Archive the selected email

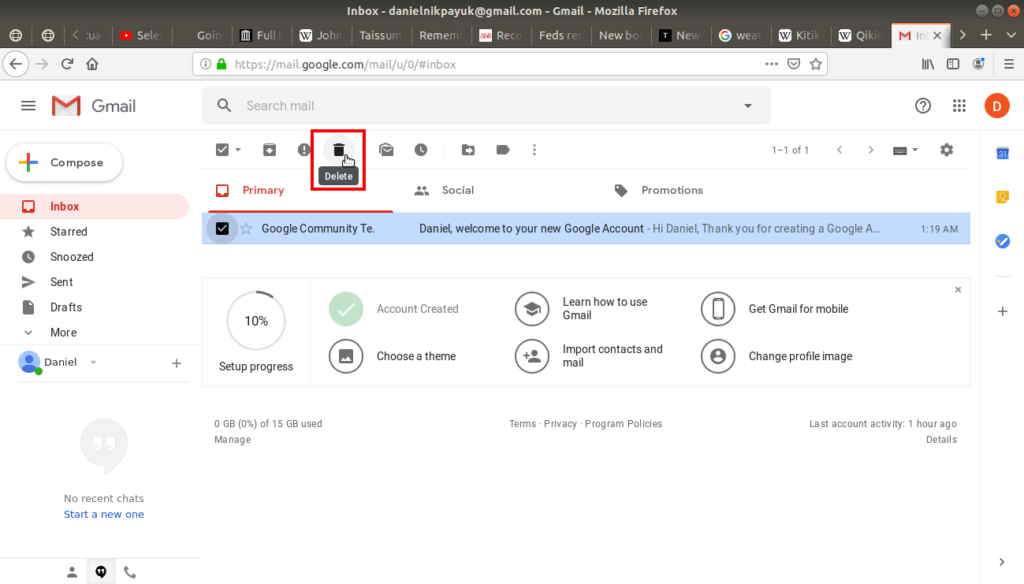(269, 150)
